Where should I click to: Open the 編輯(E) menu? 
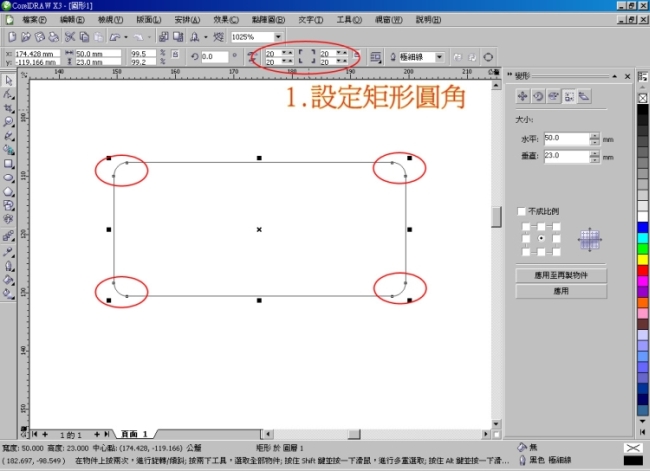(72, 19)
